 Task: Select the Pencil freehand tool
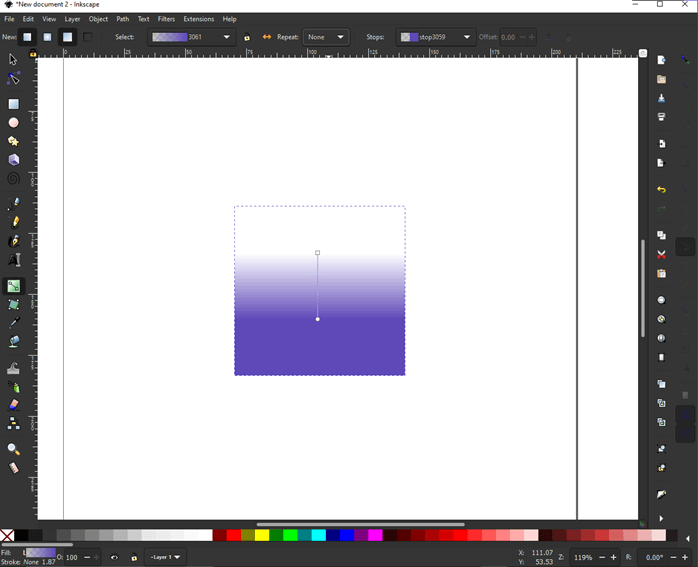[x=13, y=222]
